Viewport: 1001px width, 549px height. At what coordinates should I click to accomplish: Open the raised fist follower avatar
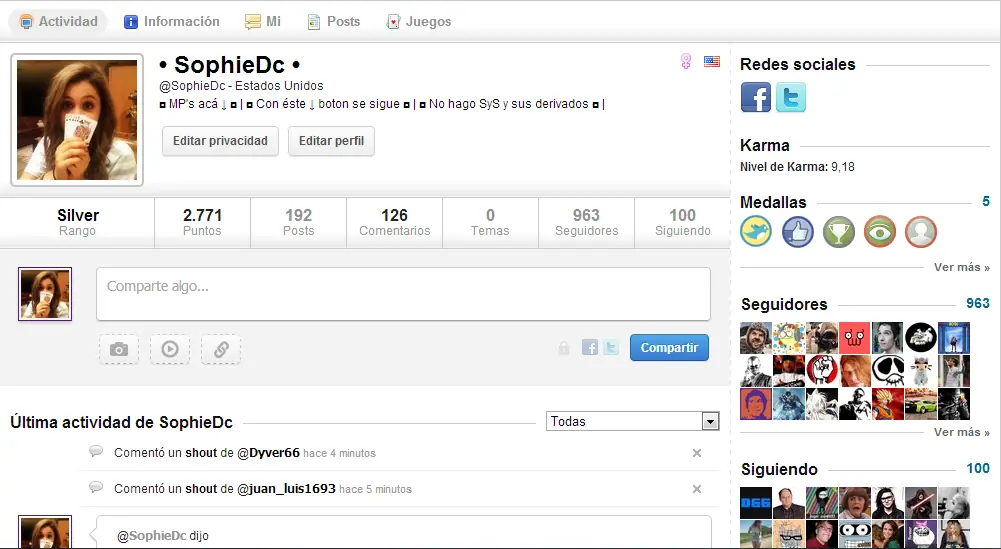pyautogui.click(x=822, y=371)
